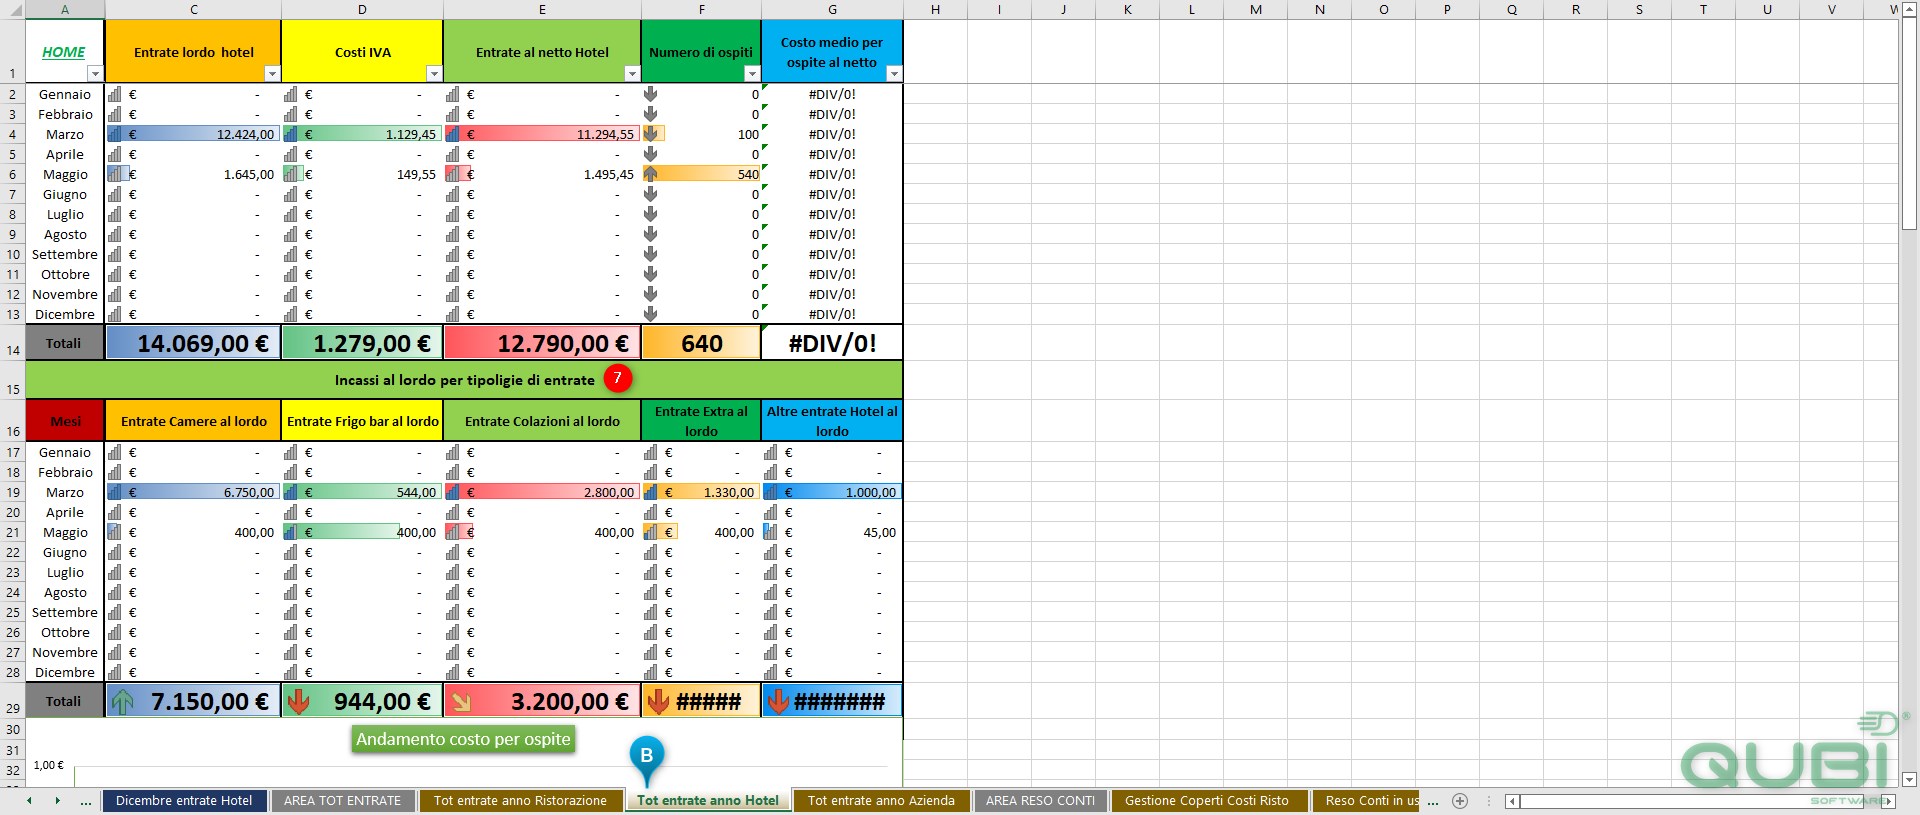
Task: Click the red down arrow in Altre entrate total
Action: (778, 702)
